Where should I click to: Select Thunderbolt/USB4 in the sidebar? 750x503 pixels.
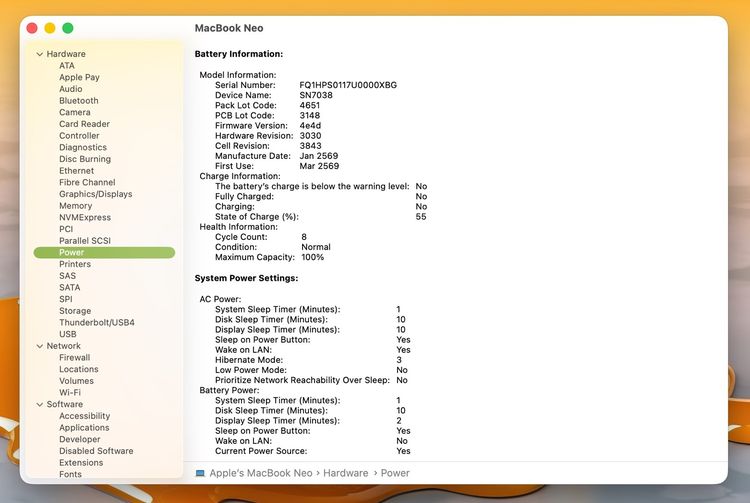97,322
